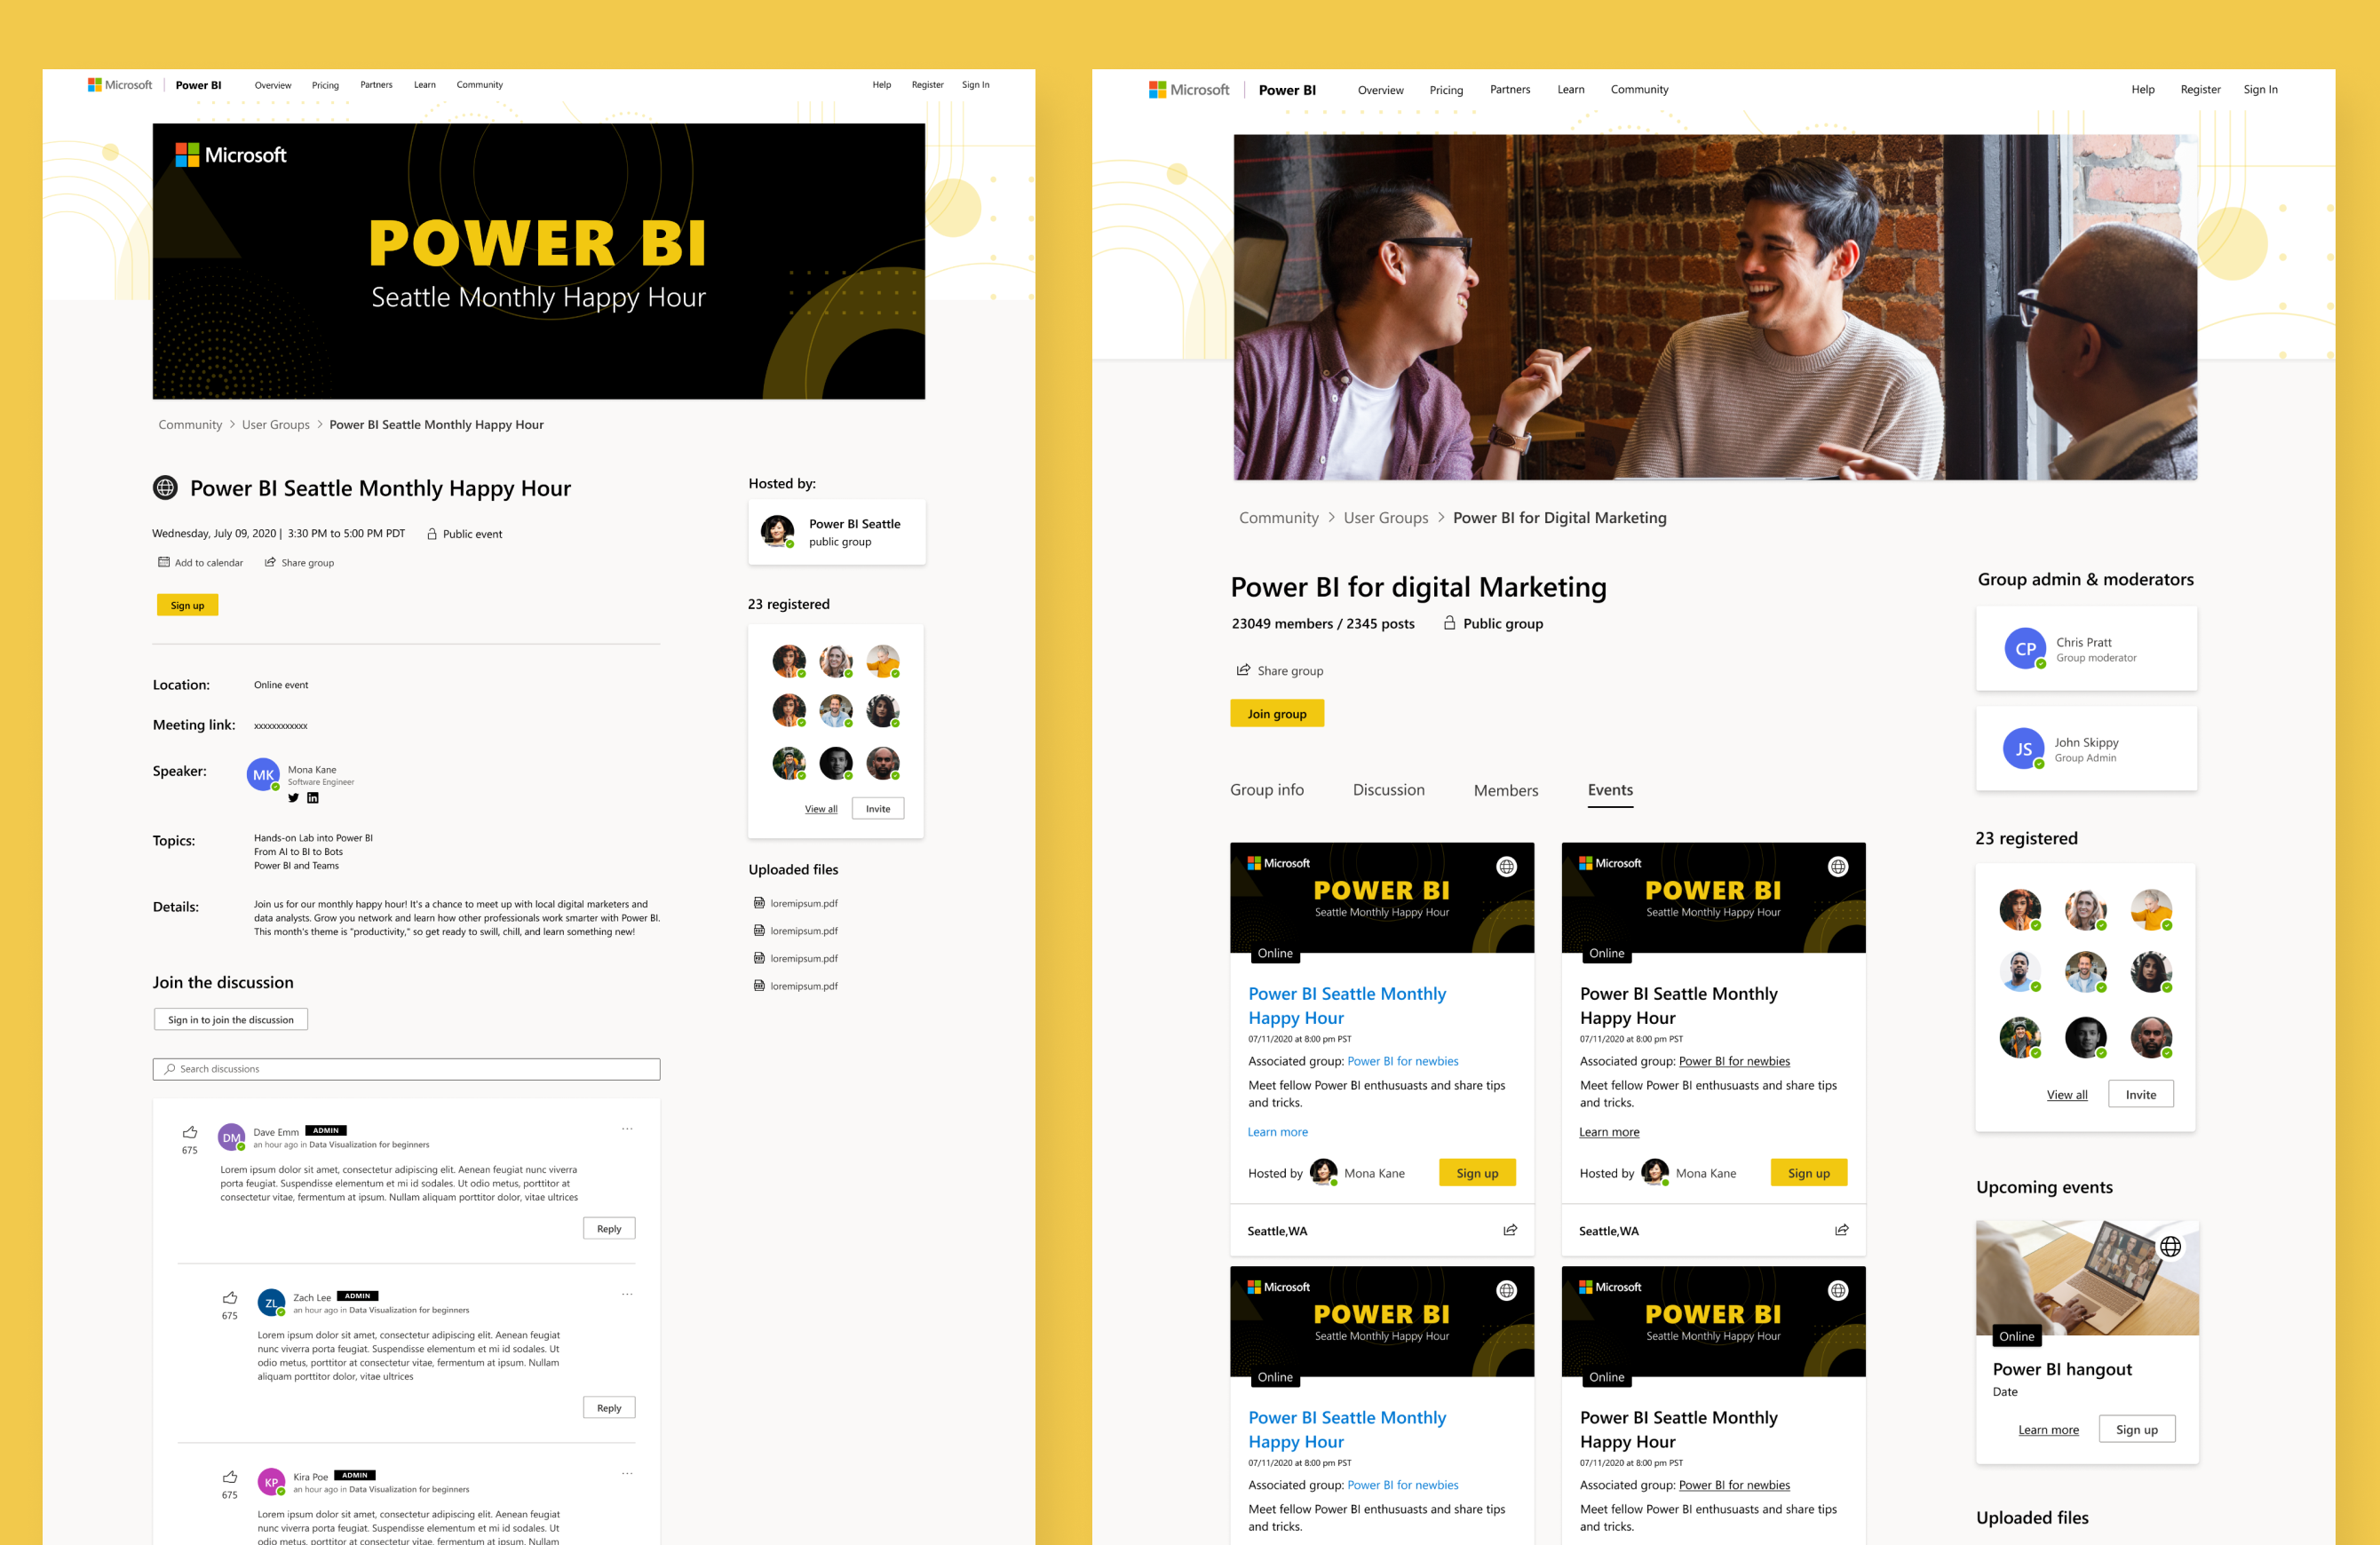Click Add to calendar icon
The height and width of the screenshot is (1545, 2380).
[x=164, y=562]
